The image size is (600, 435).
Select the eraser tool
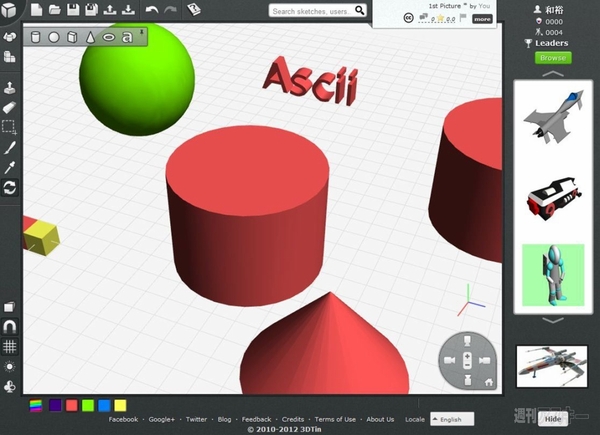tap(10, 108)
